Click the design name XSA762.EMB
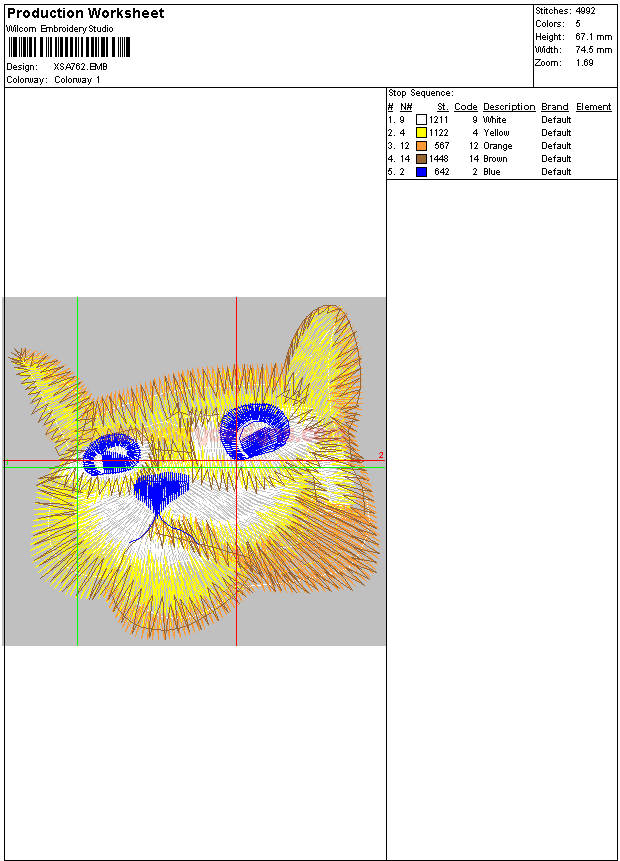Image resolution: width=620 pixels, height=861 pixels. click(x=81, y=67)
